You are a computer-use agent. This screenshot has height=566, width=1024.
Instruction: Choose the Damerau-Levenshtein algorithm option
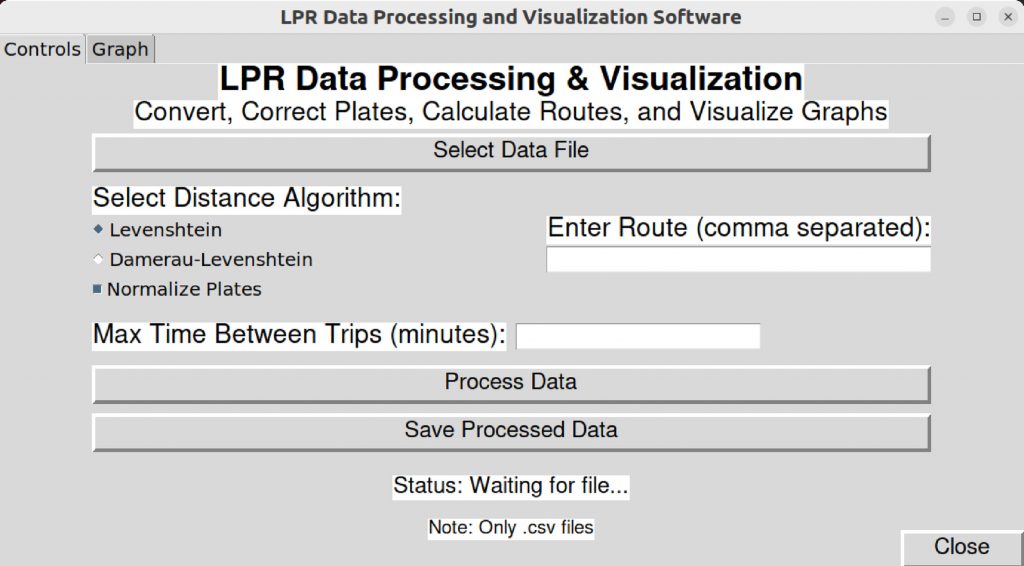click(x=203, y=259)
